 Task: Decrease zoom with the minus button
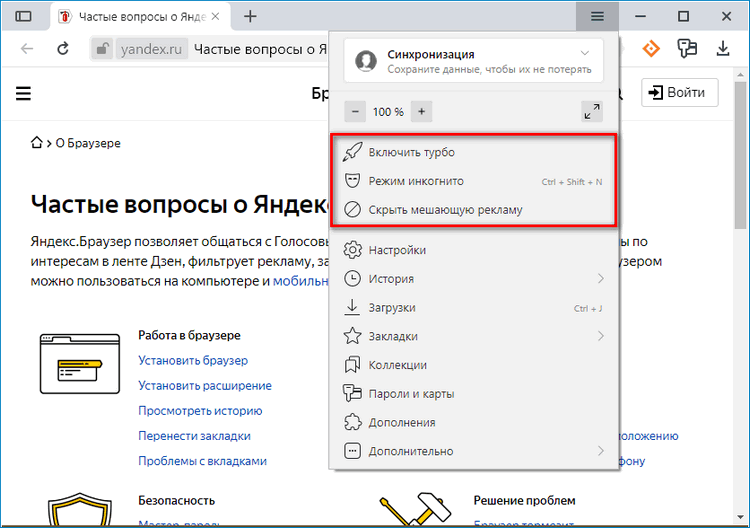point(355,111)
